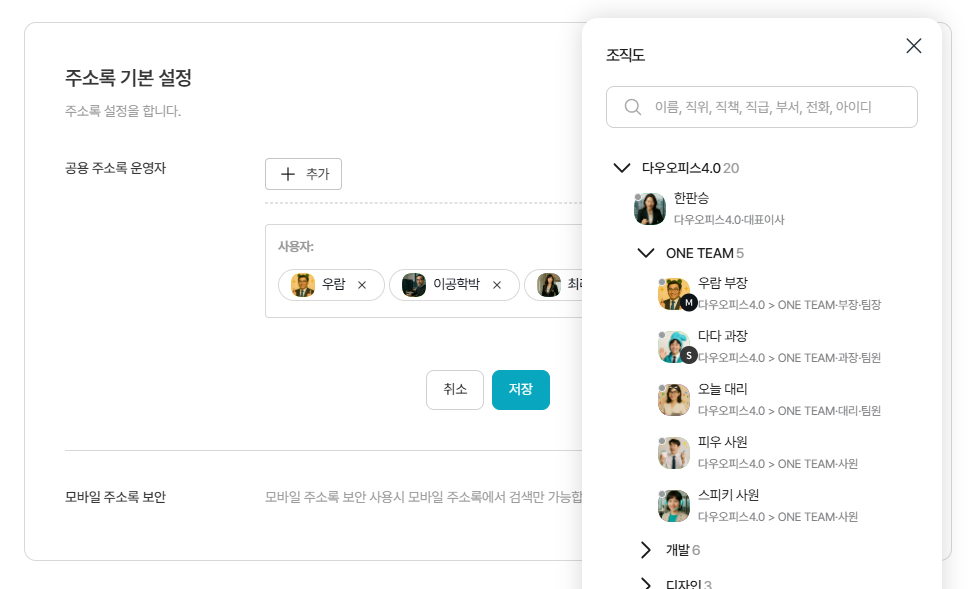
Task: Expand the 개발 department
Action: (x=646, y=550)
